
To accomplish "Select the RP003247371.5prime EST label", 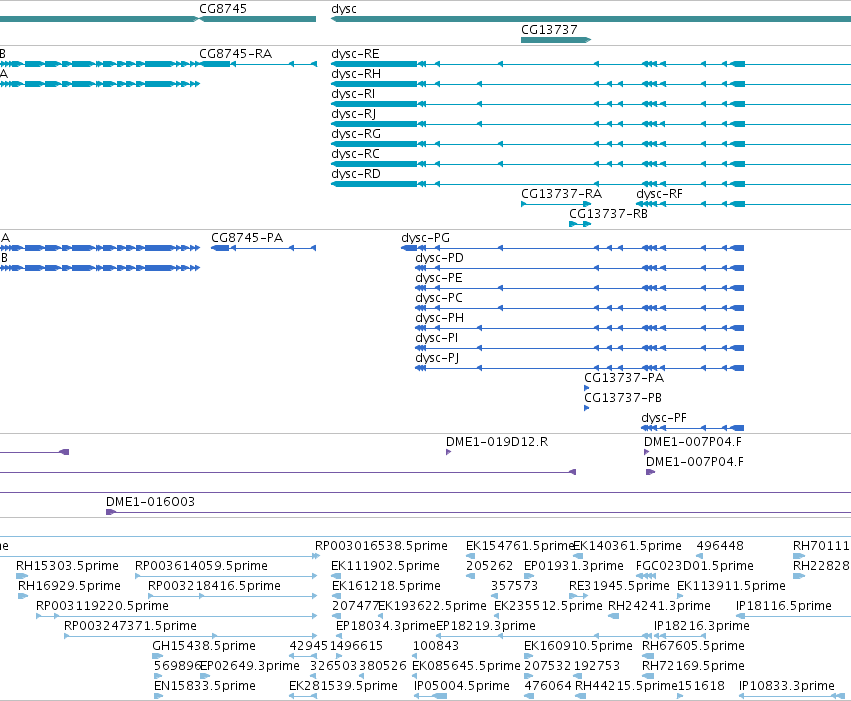I will pos(130,626).
